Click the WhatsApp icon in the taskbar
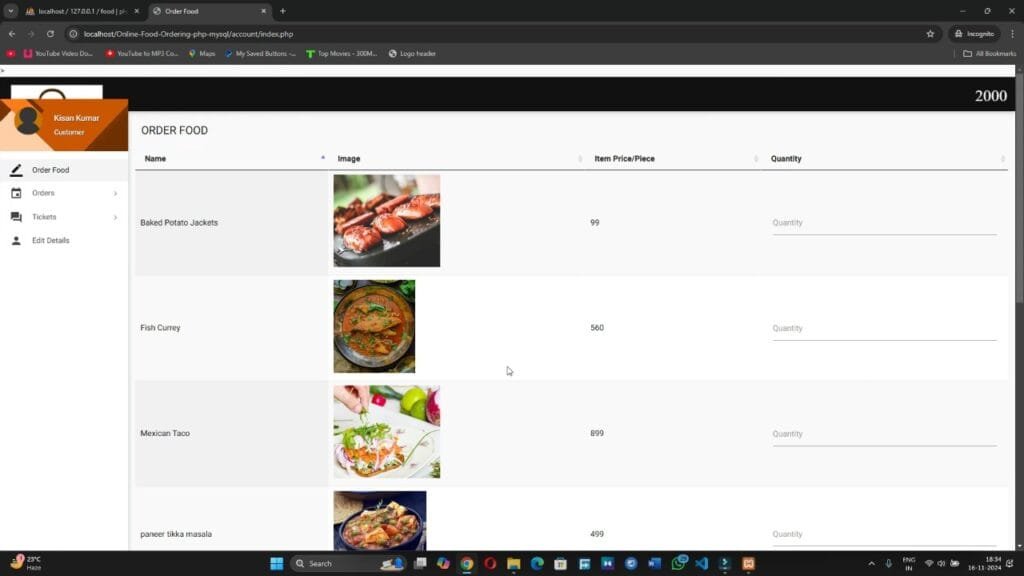The height and width of the screenshot is (576, 1024). coord(681,563)
